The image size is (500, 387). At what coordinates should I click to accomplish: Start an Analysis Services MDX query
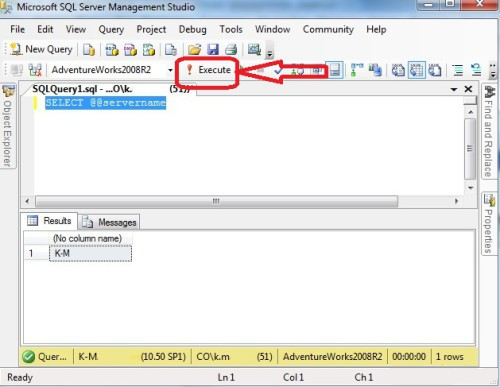tap(112, 50)
